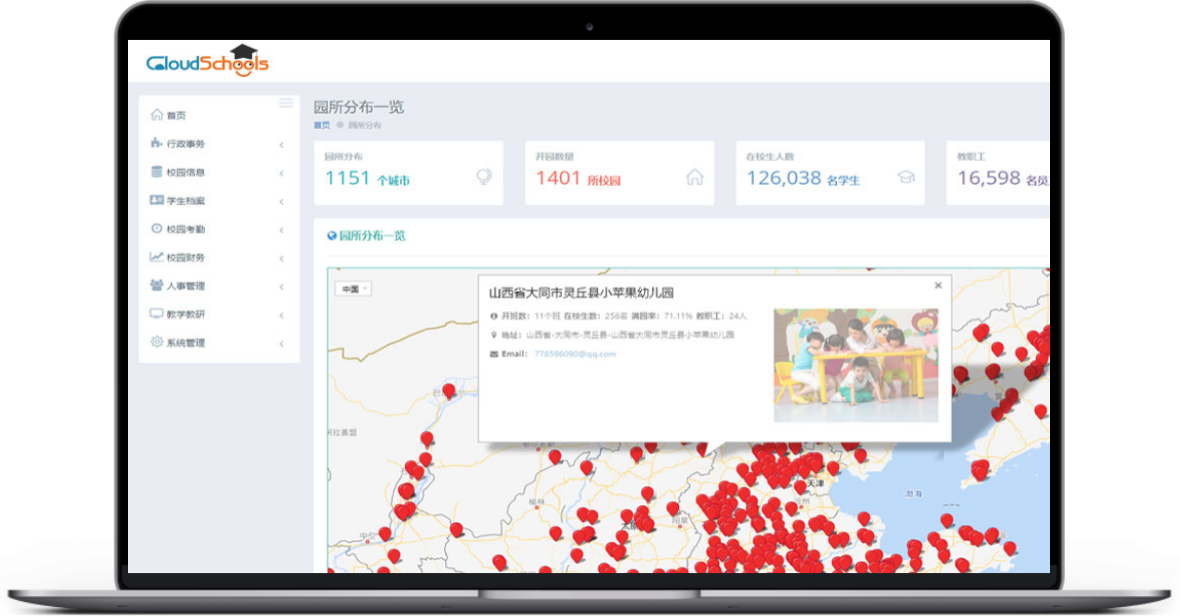Click the 在校生人数 card label
This screenshot has height=616, width=1180.
click(770, 156)
